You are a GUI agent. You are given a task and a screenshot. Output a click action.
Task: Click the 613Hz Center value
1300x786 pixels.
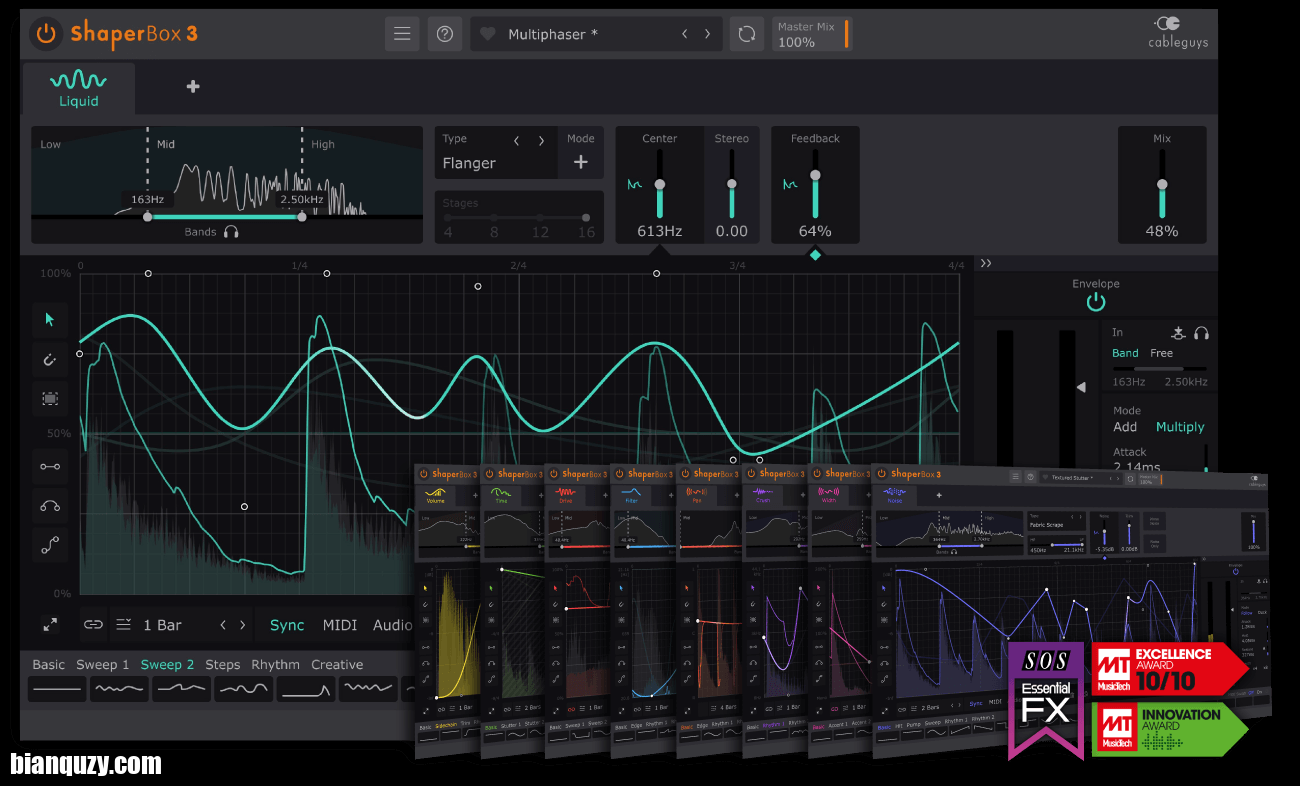(x=660, y=231)
